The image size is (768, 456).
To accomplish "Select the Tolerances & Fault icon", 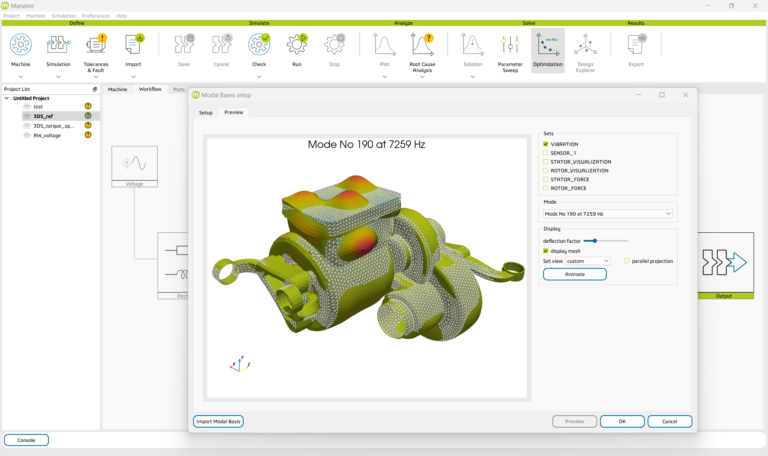I will click(96, 45).
